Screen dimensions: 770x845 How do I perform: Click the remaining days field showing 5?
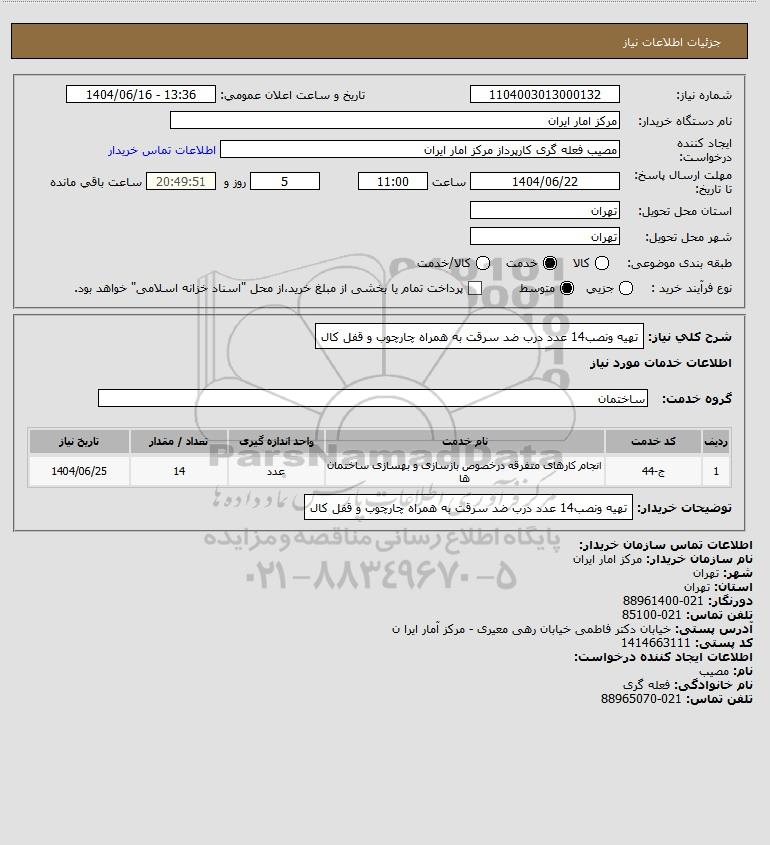[x=285, y=181]
